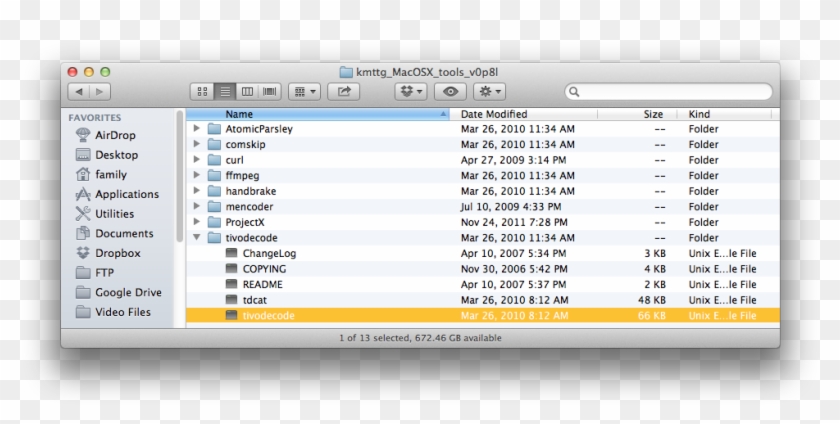
Task: Expand the ProjectX folder
Action: 197,221
